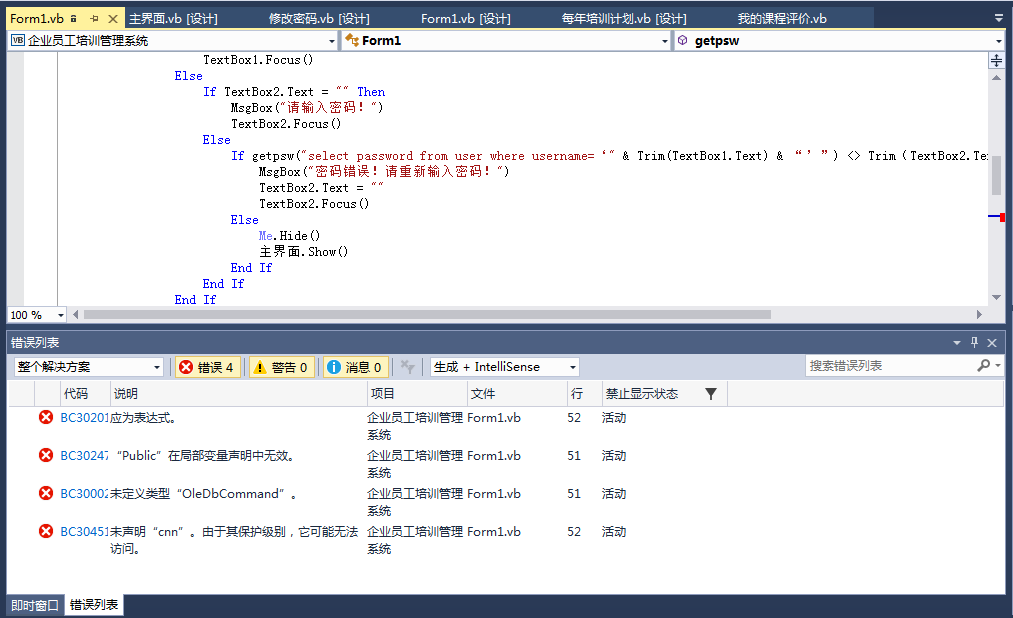This screenshot has width=1013, height=618.
Task: Focus the 搜索错误列表 search box
Action: click(x=890, y=366)
